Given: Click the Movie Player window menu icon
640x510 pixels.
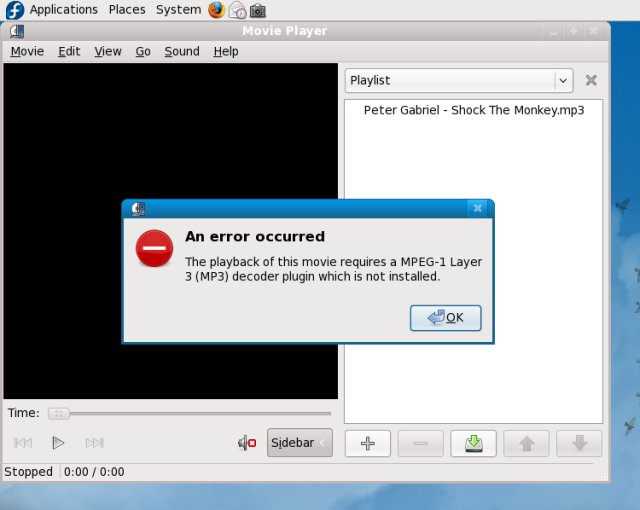Looking at the screenshot, I should (17, 31).
